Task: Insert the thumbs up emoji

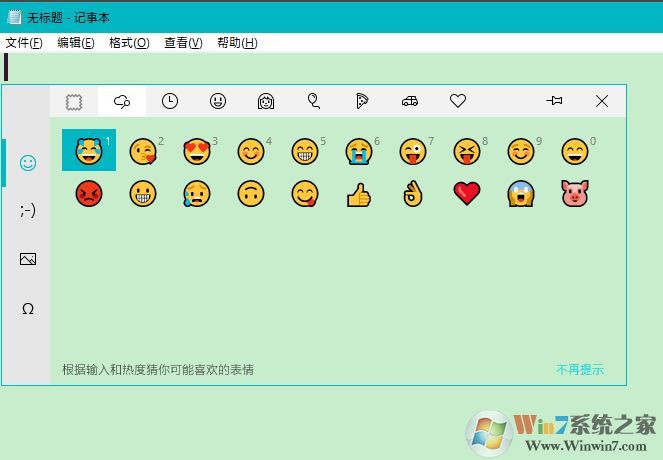Action: coord(359,194)
